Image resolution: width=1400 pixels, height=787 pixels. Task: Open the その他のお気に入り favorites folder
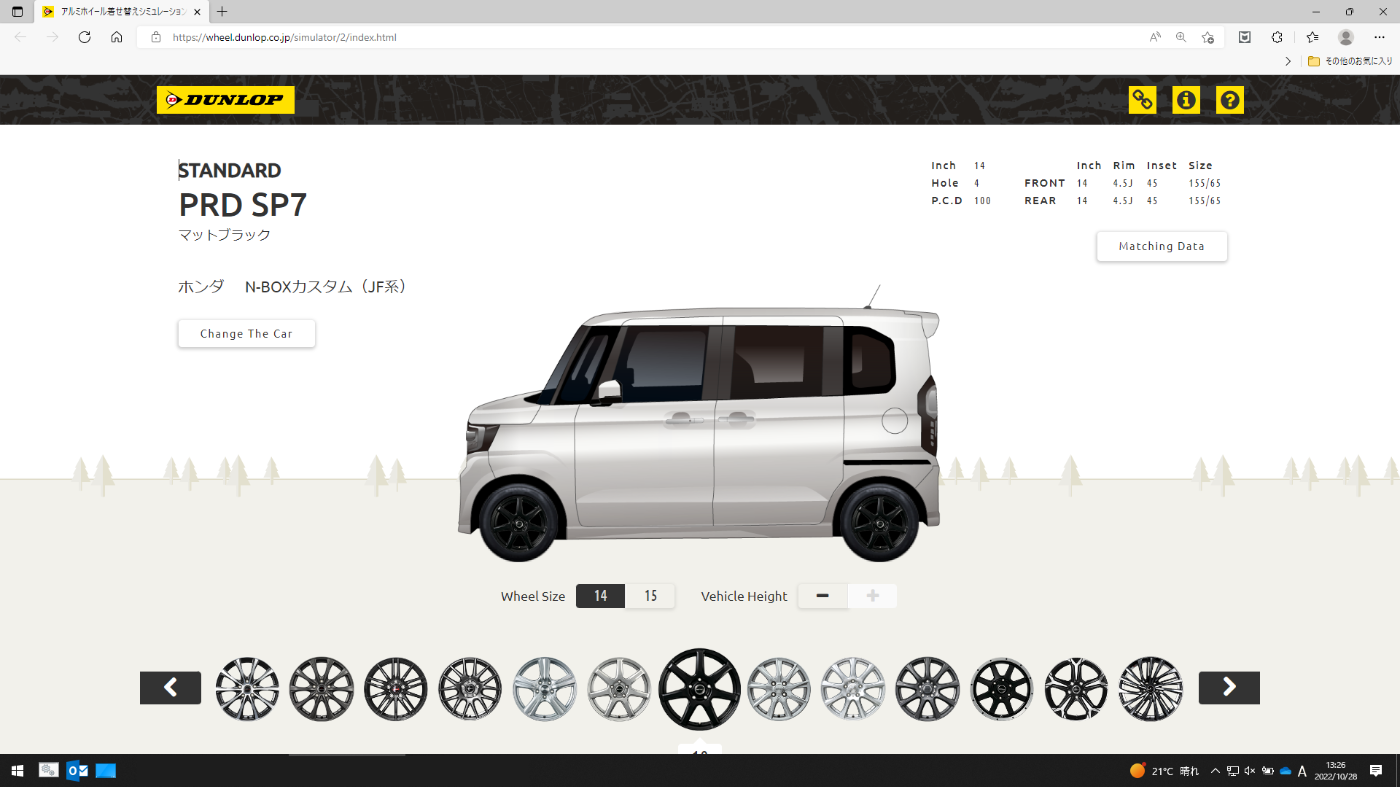point(1349,61)
